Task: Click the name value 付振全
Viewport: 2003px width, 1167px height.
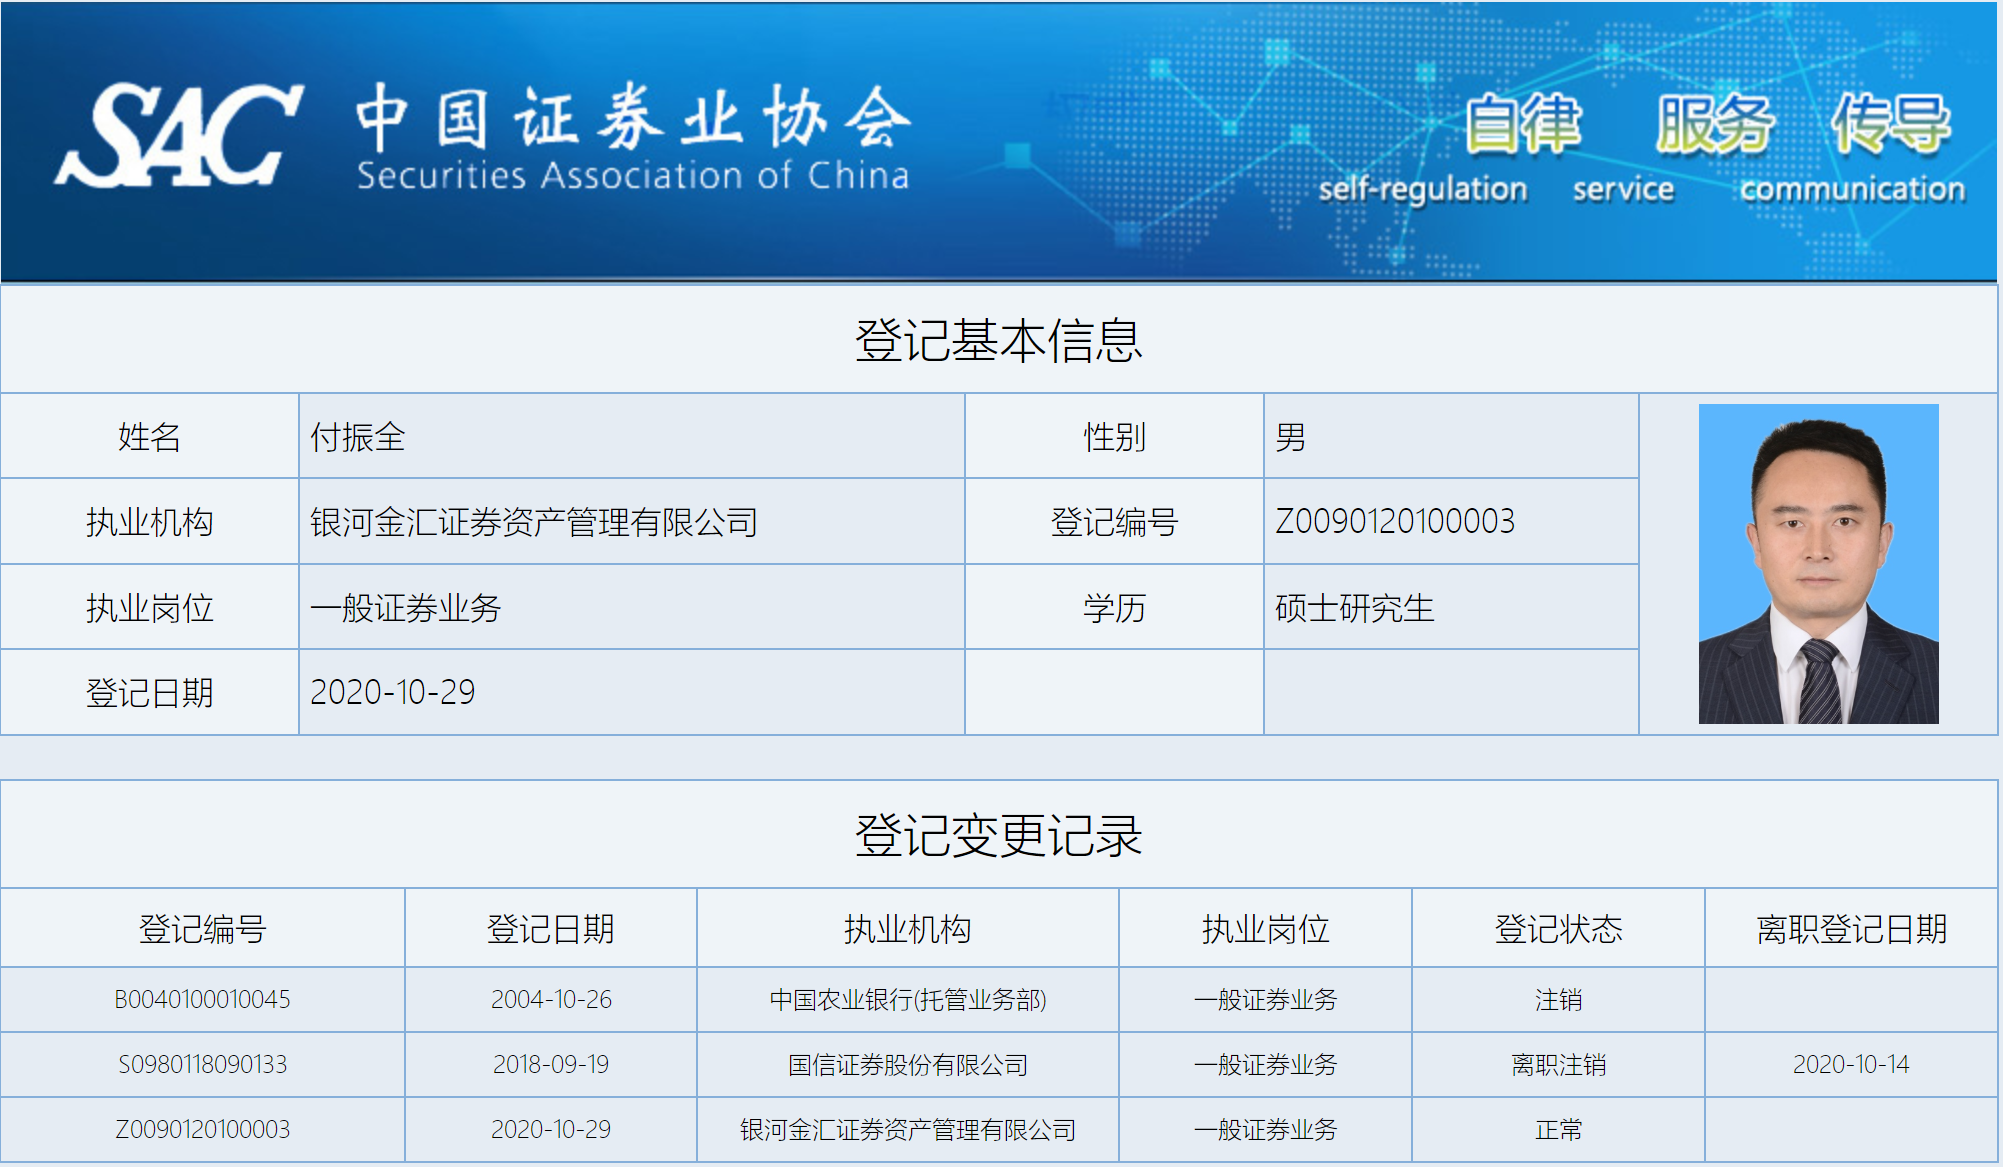Action: [357, 437]
